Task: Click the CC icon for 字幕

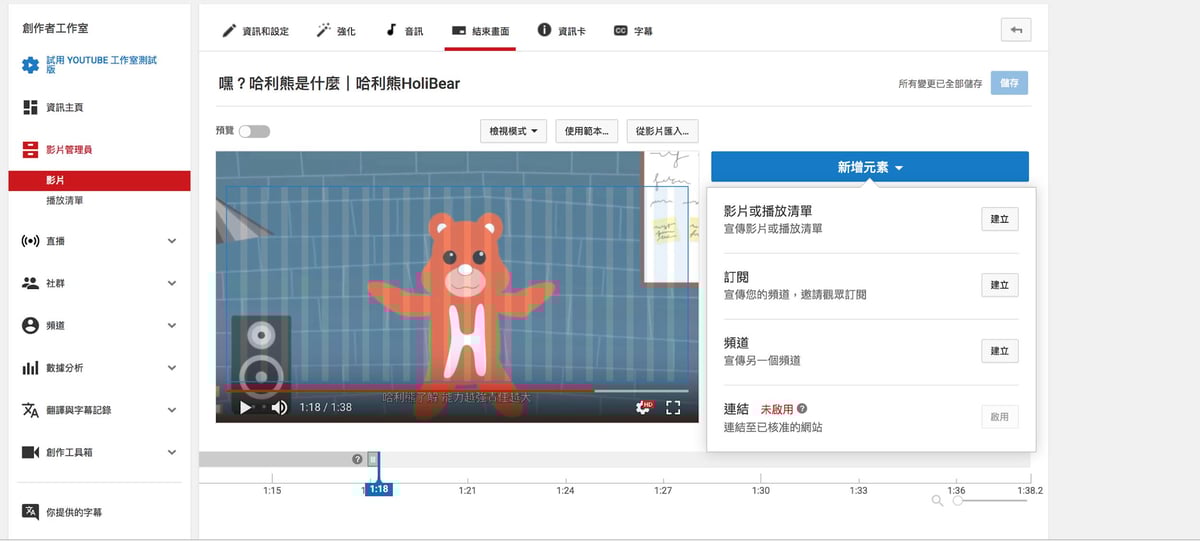Action: [x=621, y=31]
